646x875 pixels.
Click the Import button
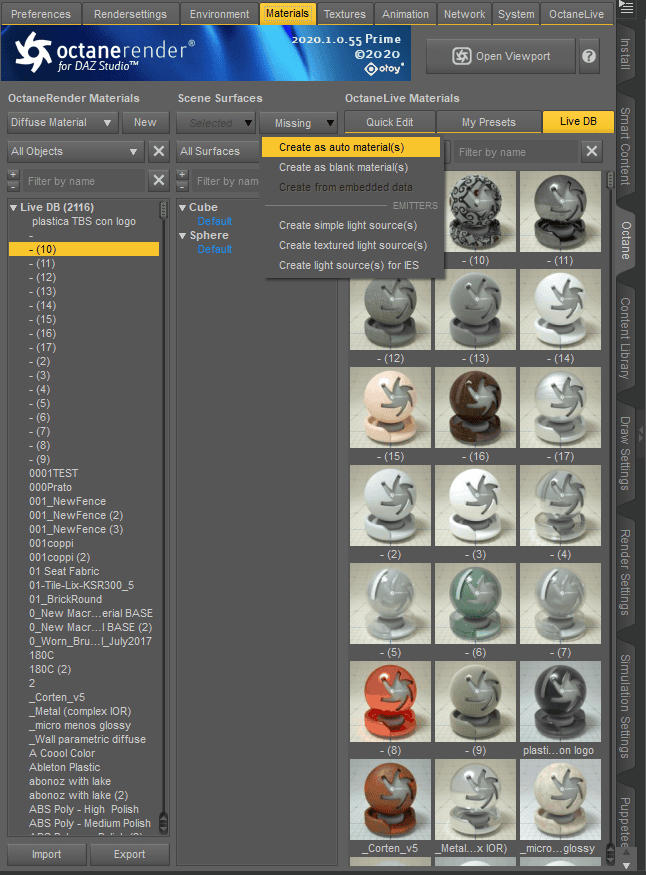click(47, 854)
